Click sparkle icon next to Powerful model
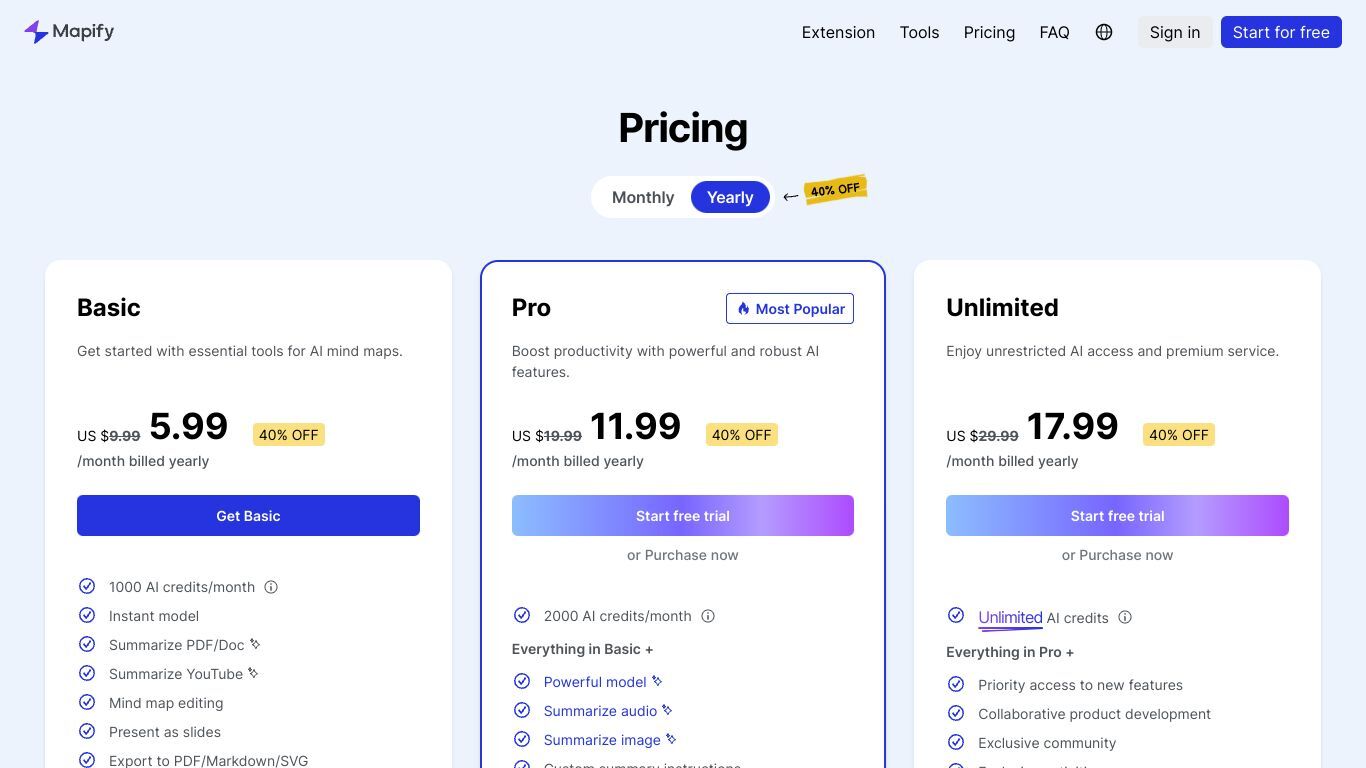 (x=657, y=681)
